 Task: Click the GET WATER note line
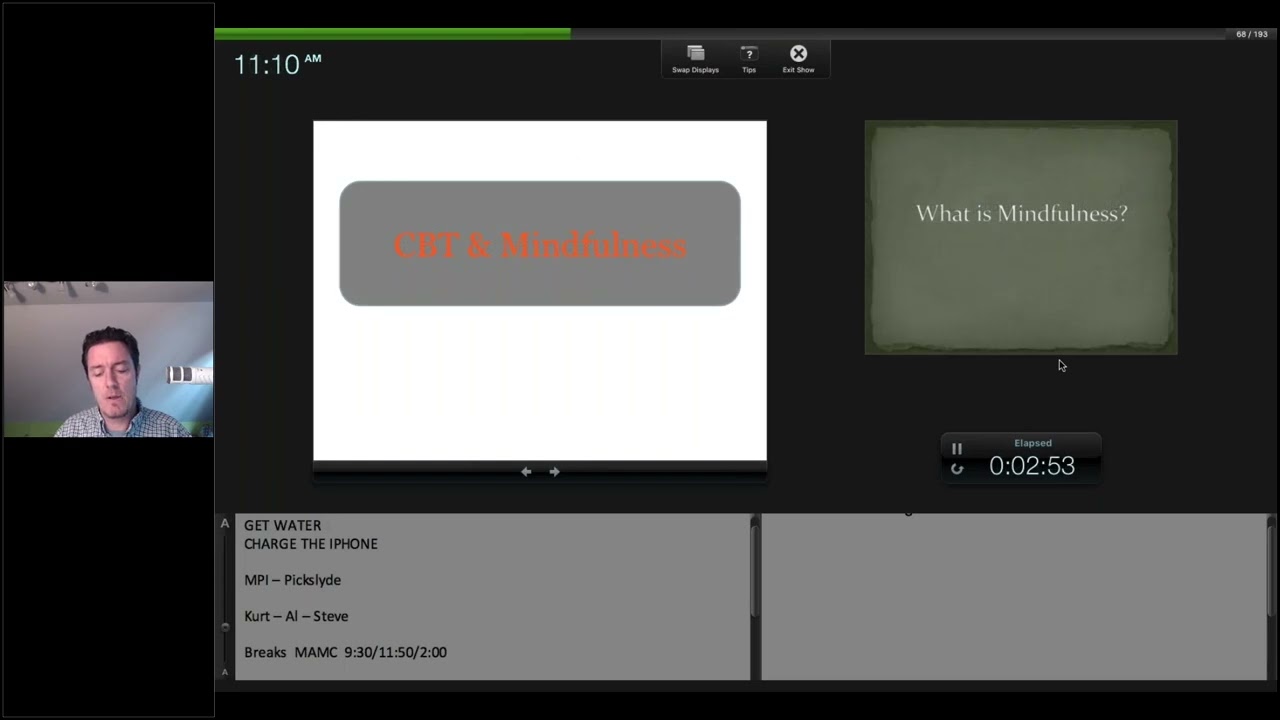coord(283,525)
